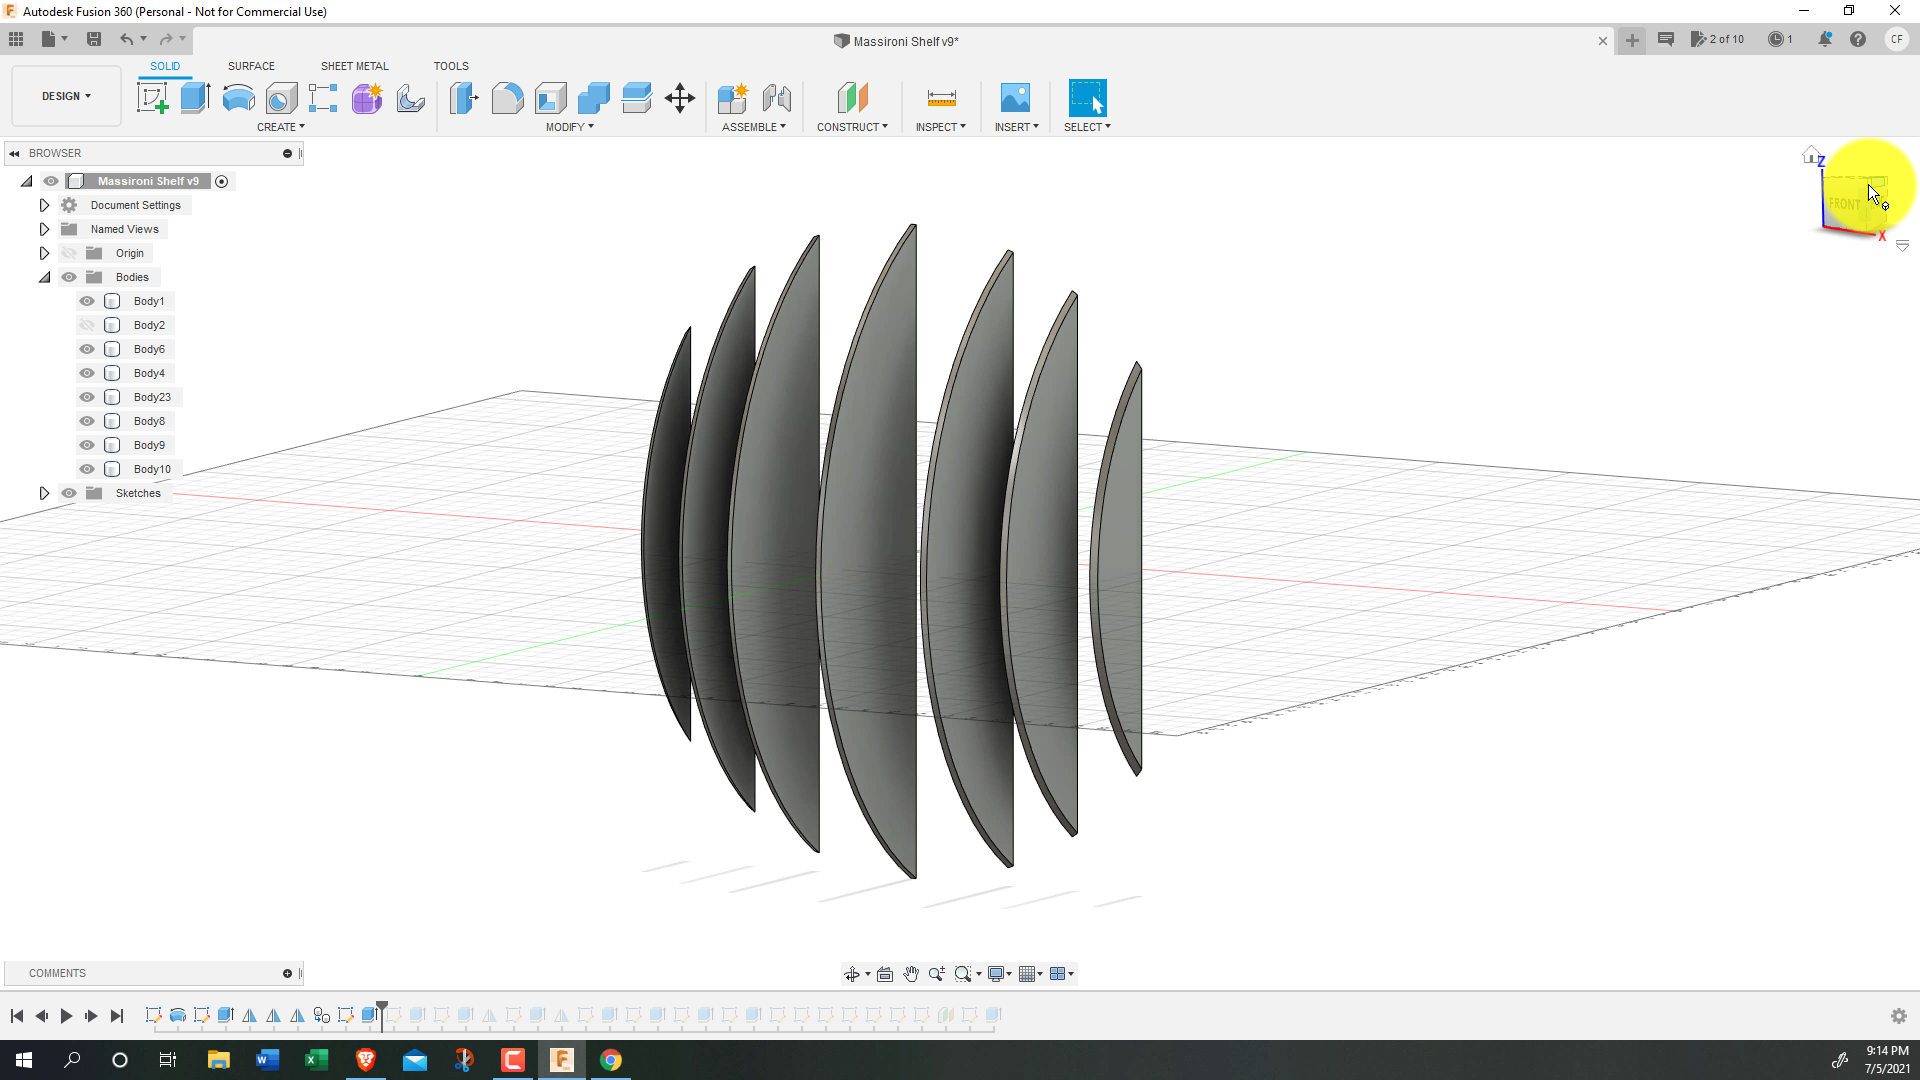Switch to the SHEET METAL tab
Viewport: 1920px width, 1080px height.
354,66
